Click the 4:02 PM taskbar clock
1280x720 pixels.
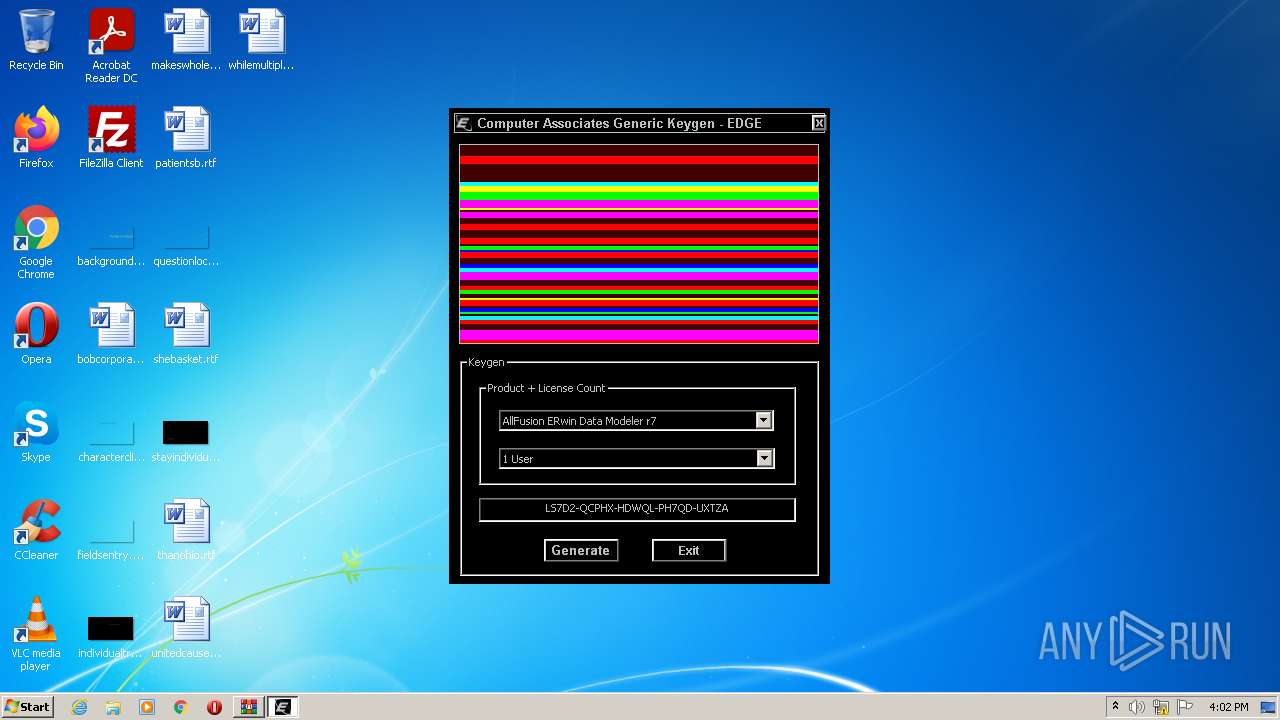[x=1229, y=707]
